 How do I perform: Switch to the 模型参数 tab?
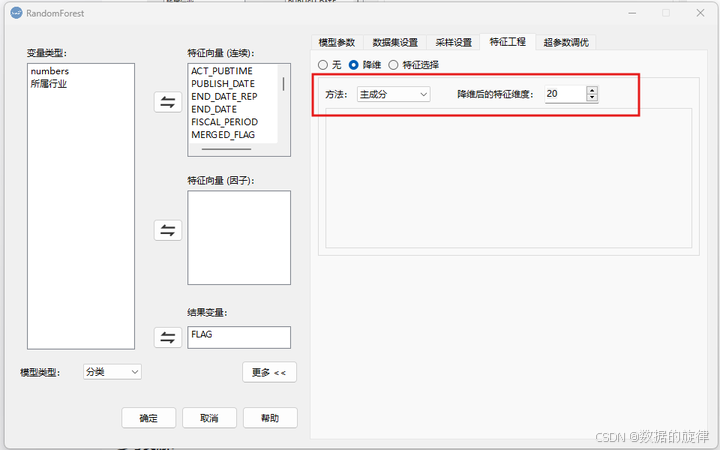(337, 42)
